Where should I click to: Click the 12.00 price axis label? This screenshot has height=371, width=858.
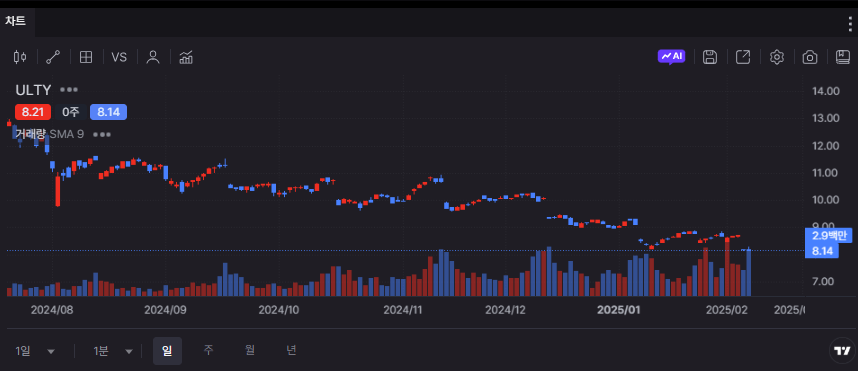(x=826, y=146)
